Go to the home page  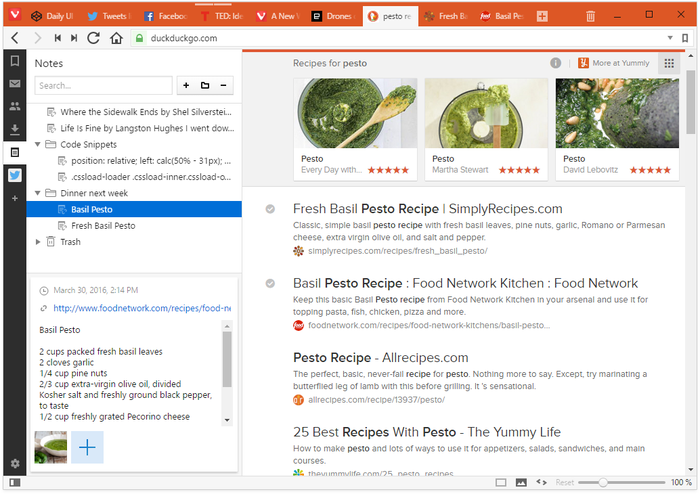117,38
